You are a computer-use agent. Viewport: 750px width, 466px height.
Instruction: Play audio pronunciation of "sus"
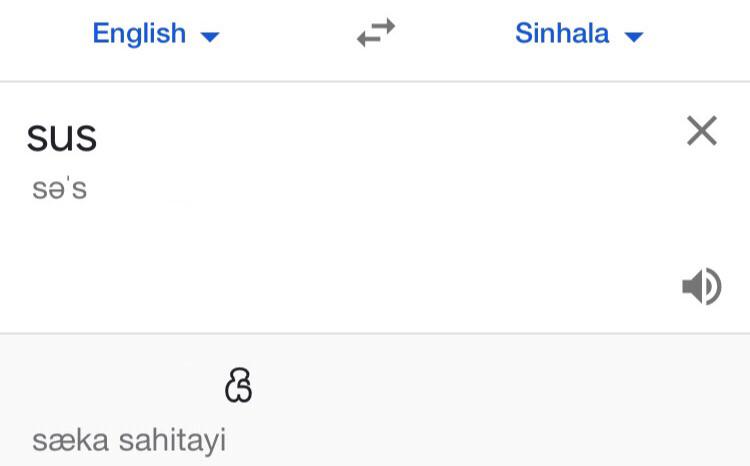click(701, 287)
